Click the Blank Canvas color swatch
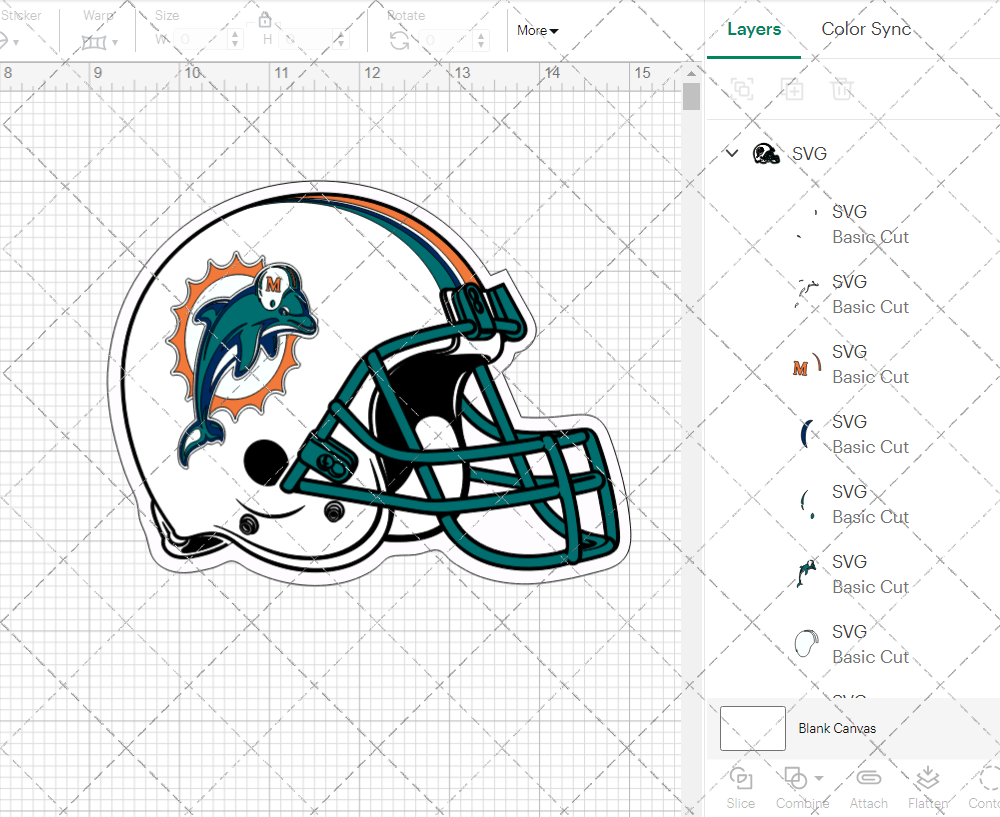The image size is (1000, 817). click(752, 728)
